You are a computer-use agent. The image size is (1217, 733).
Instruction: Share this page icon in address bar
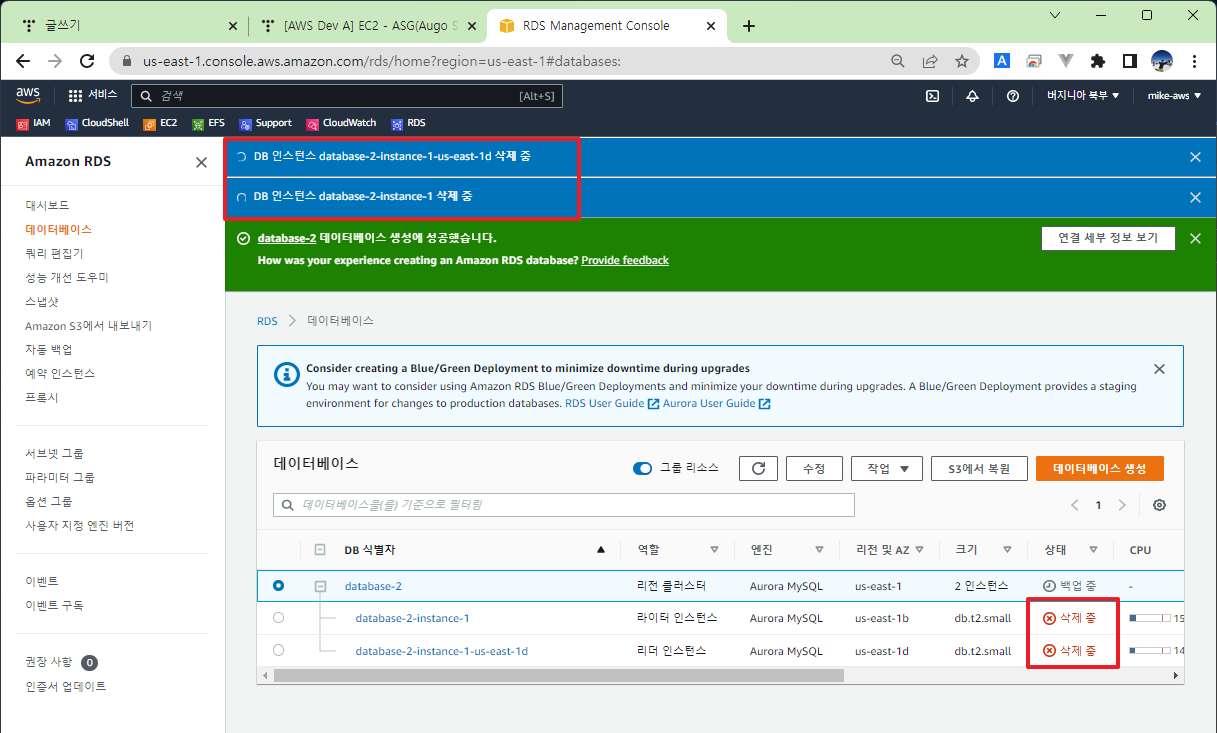(930, 61)
